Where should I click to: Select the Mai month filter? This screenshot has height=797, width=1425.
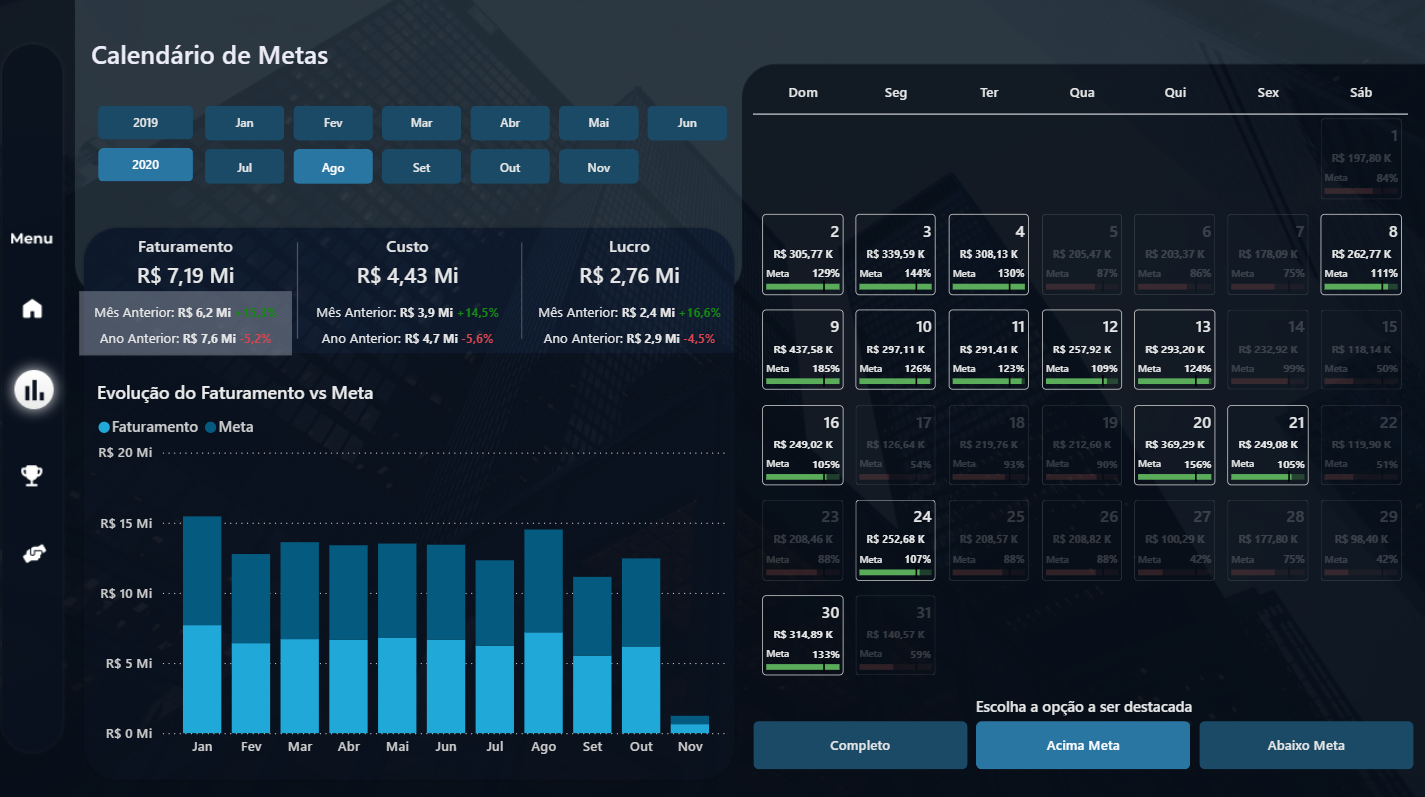pyautogui.click(x=599, y=123)
